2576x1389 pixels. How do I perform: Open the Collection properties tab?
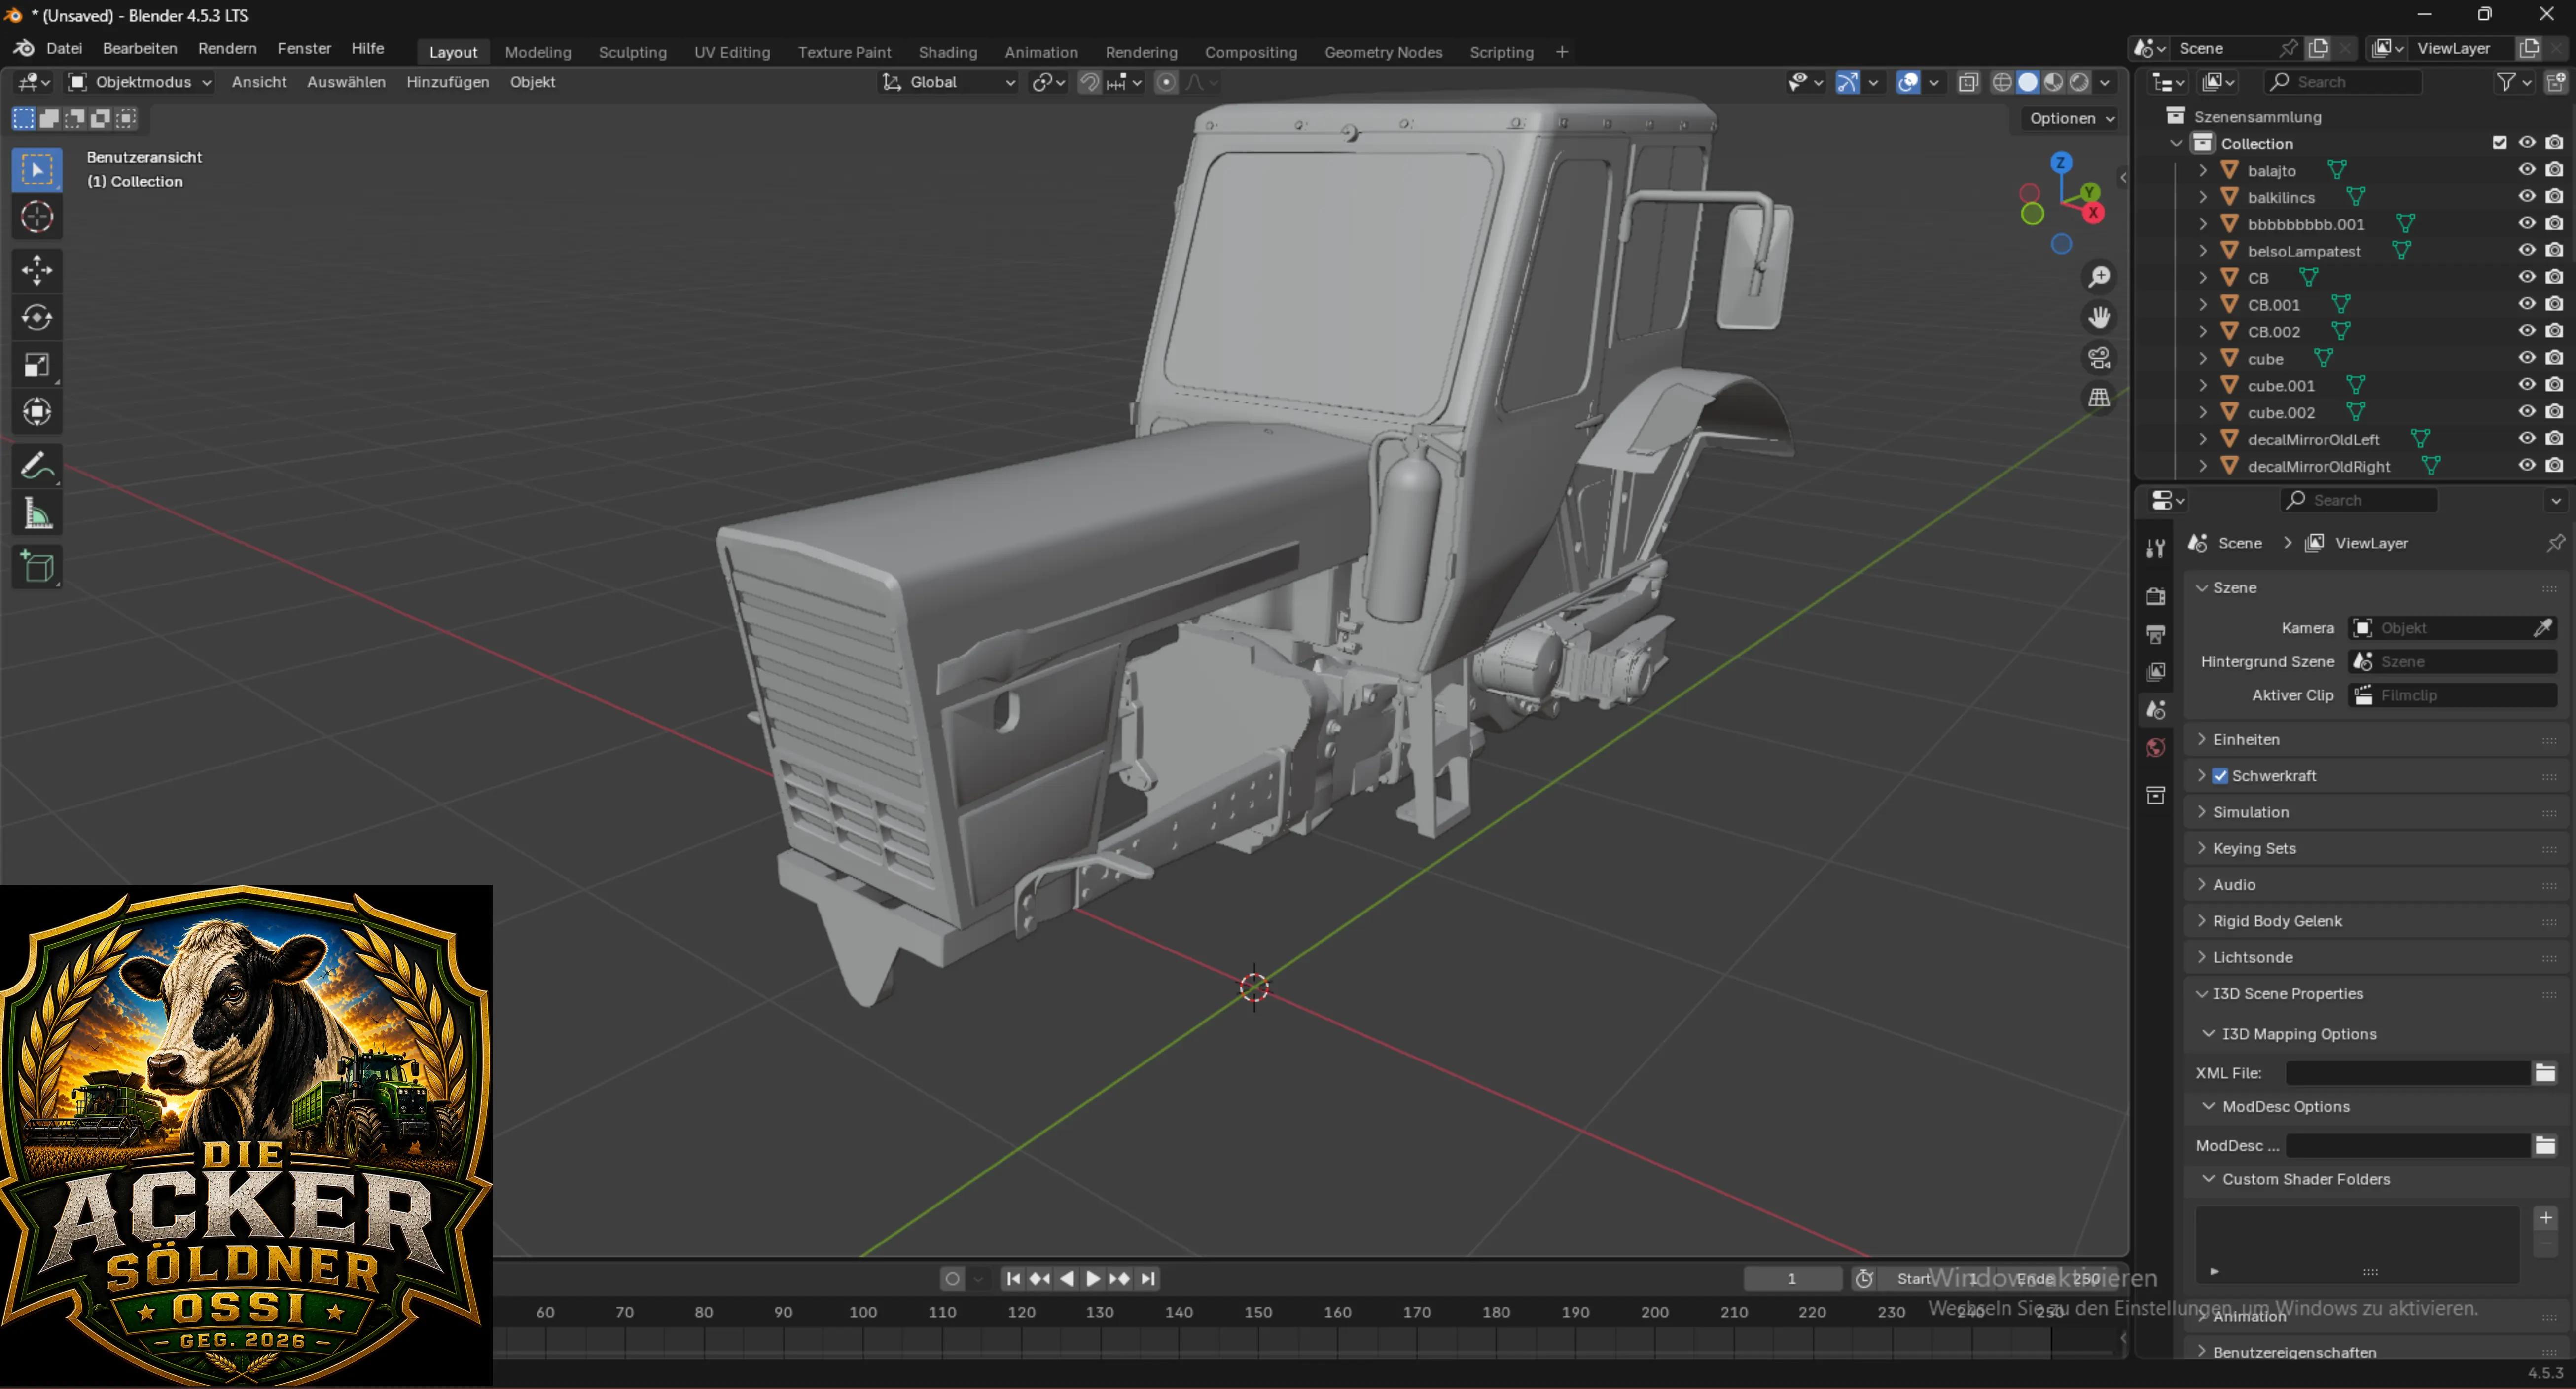pos(2156,796)
